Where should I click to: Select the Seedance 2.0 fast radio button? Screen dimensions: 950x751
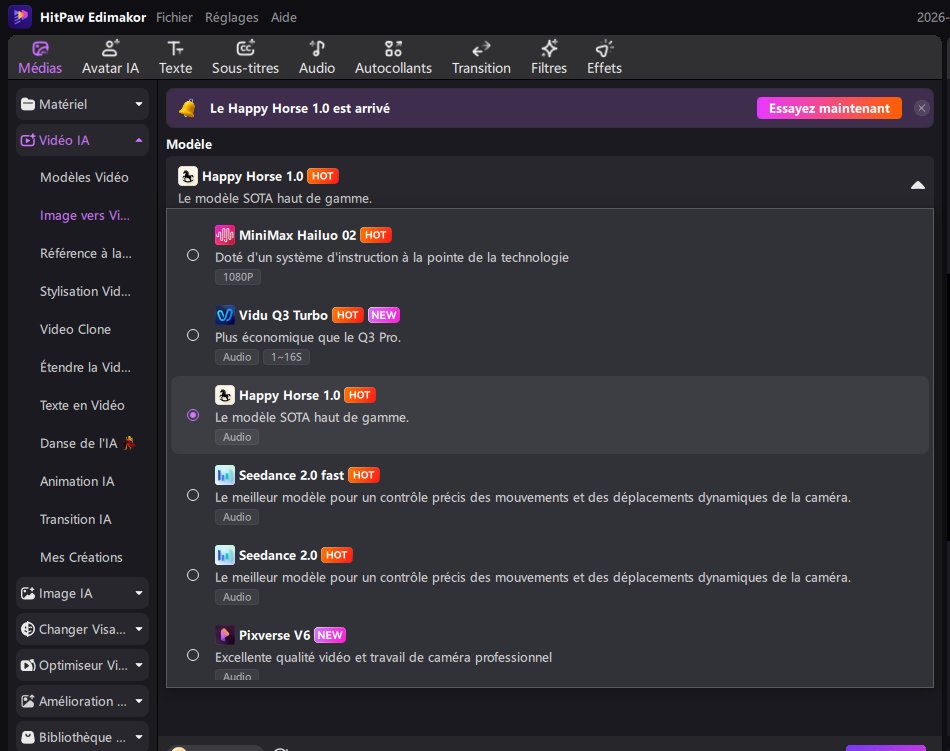(x=193, y=495)
